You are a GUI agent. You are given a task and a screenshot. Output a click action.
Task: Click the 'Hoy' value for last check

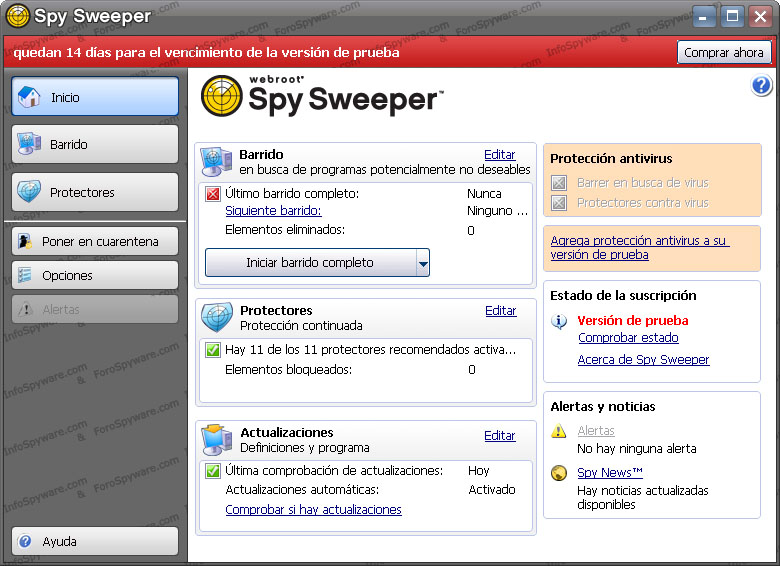pos(479,471)
